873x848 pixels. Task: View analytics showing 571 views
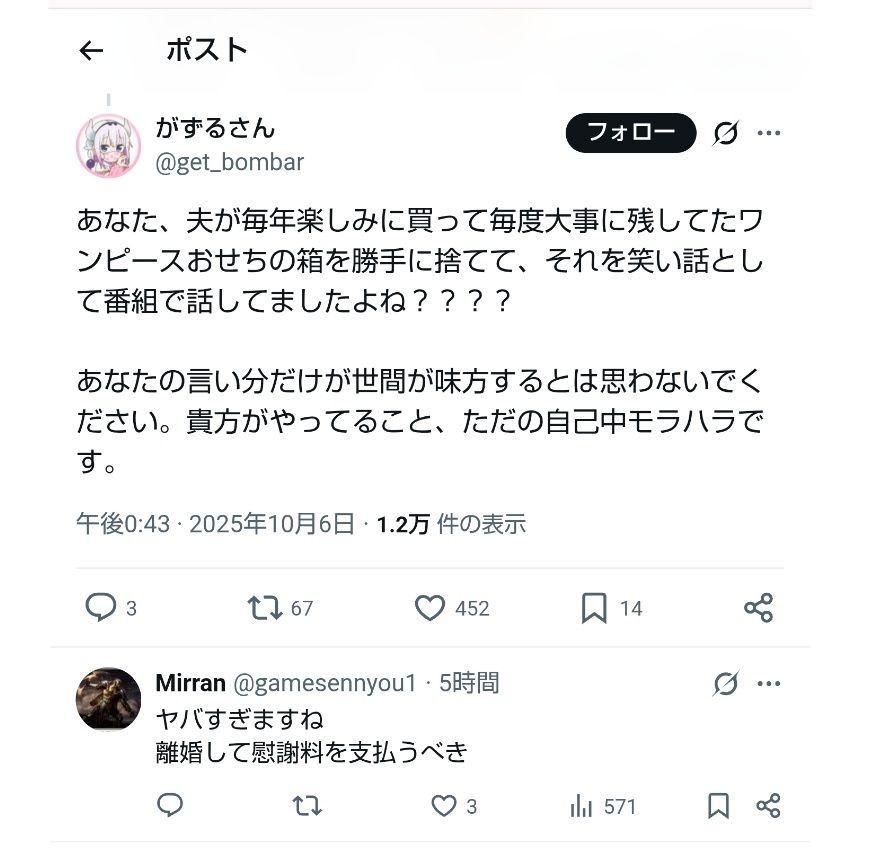pos(580,805)
